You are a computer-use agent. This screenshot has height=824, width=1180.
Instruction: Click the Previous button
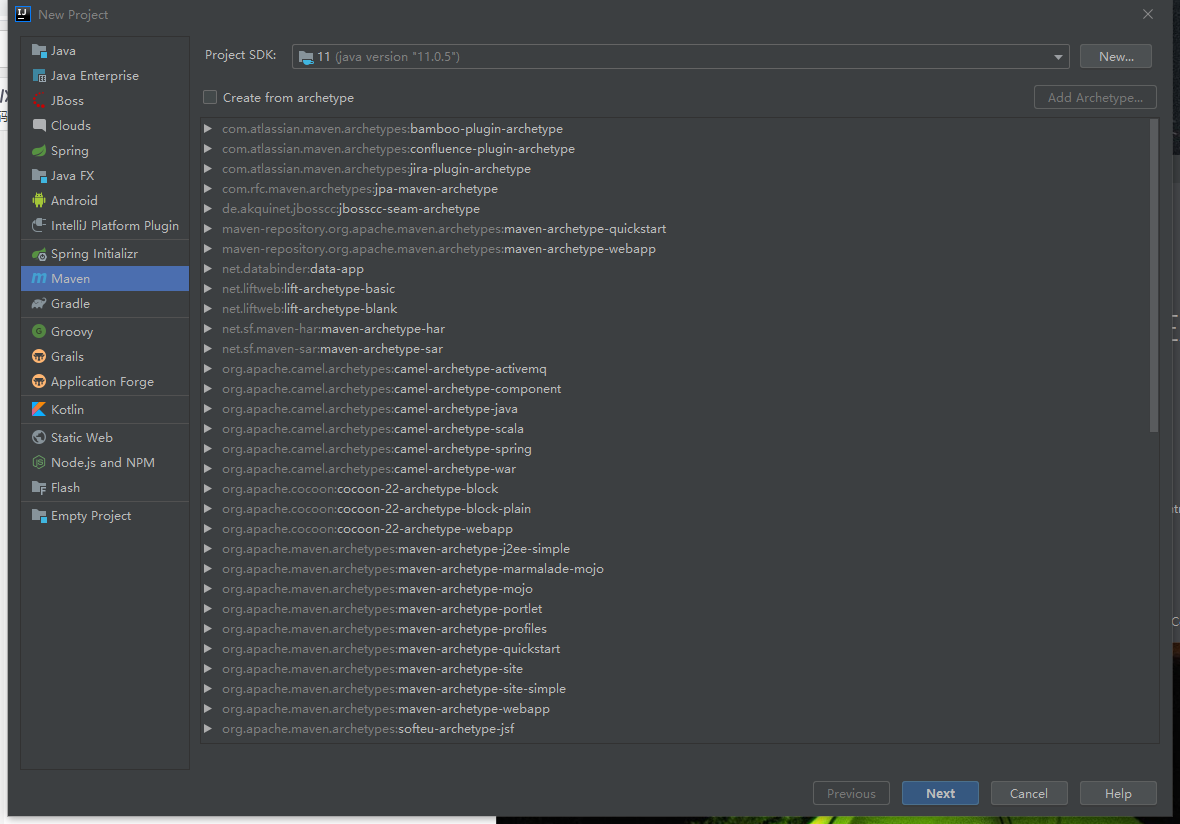pos(851,793)
